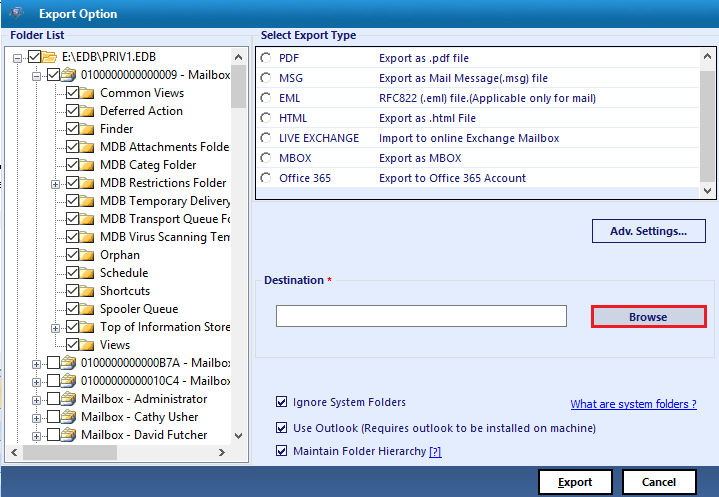Click the Browse button
719x497 pixels.
[x=648, y=317]
